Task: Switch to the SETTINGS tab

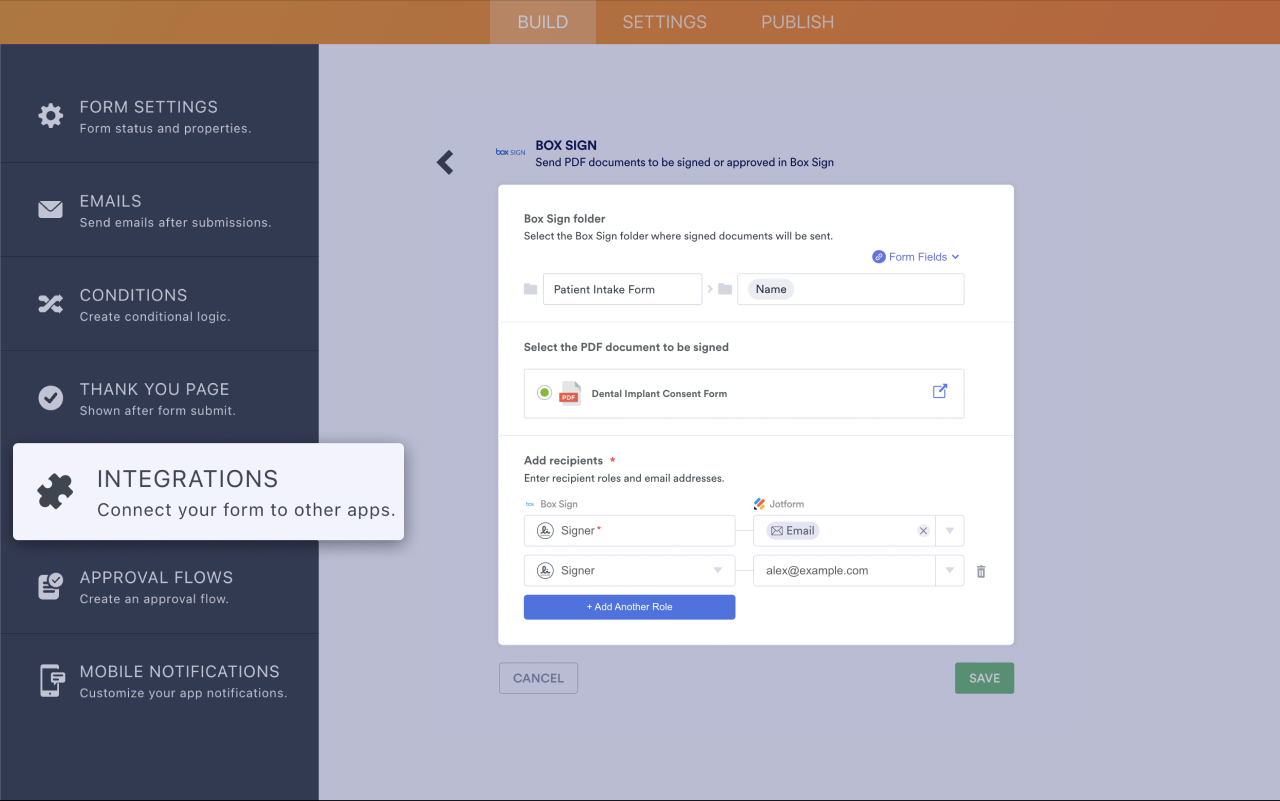Action: [664, 21]
